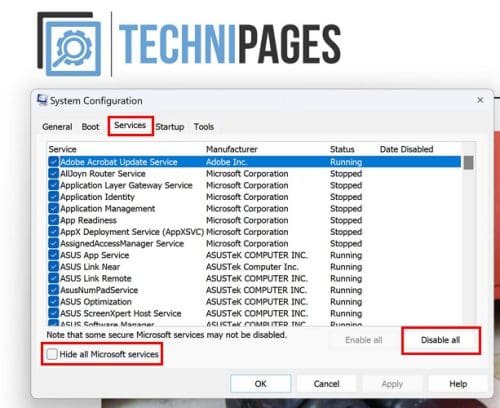The width and height of the screenshot is (500, 408).
Task: Select 'AppX Deployment Service (AppXSVC)' name
Action: coord(132,232)
